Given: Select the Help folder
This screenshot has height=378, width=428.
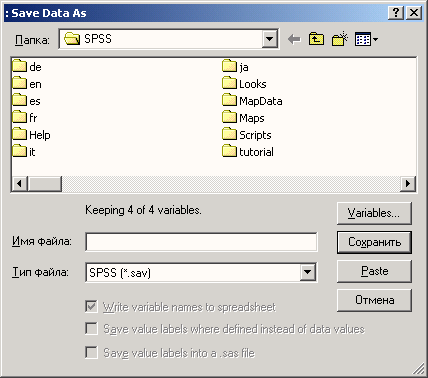Looking at the screenshot, I should coord(32,135).
